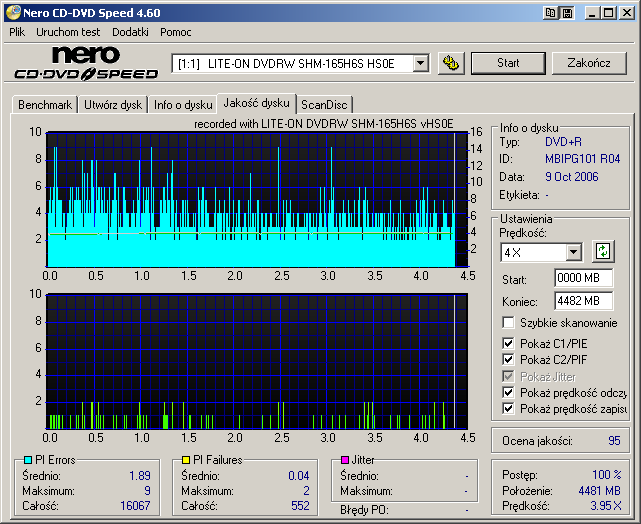Click the Koniec 4482 MB field

(583, 301)
